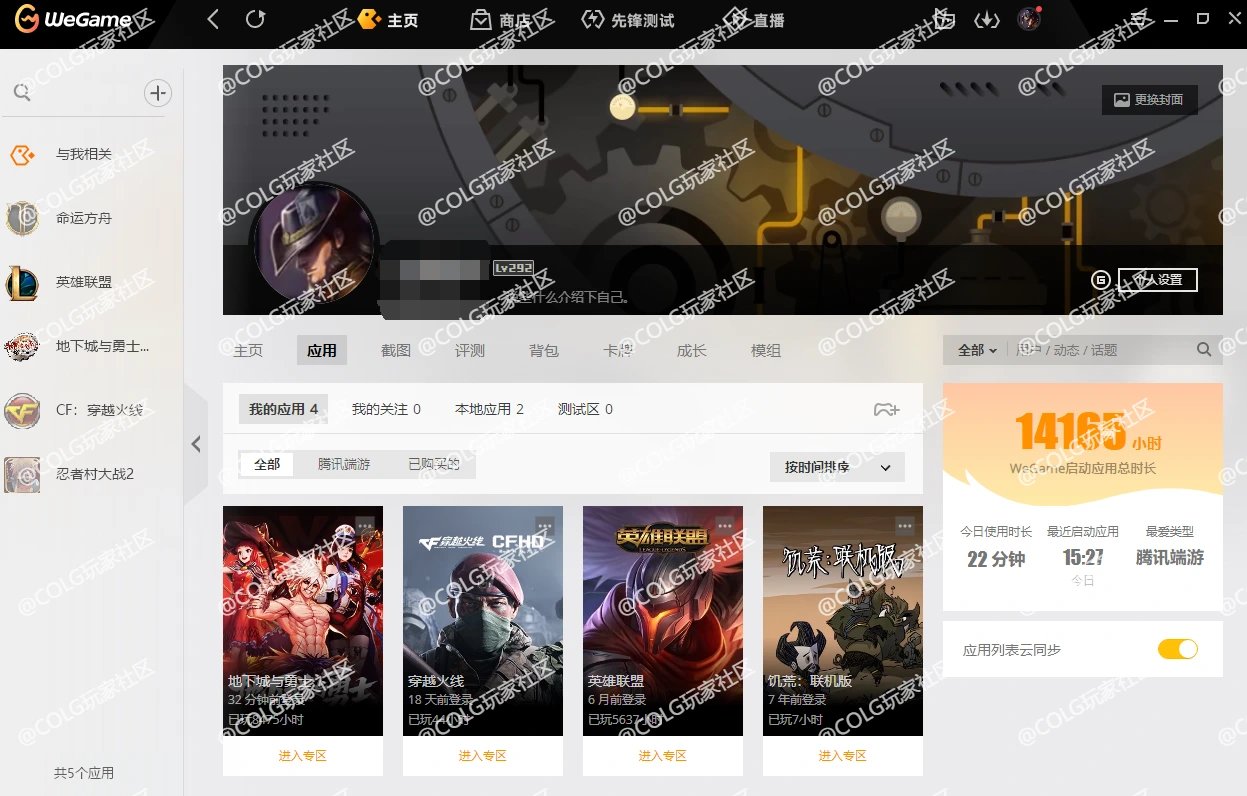Click 进入专区 under 地下城与勇士

pyautogui.click(x=303, y=756)
